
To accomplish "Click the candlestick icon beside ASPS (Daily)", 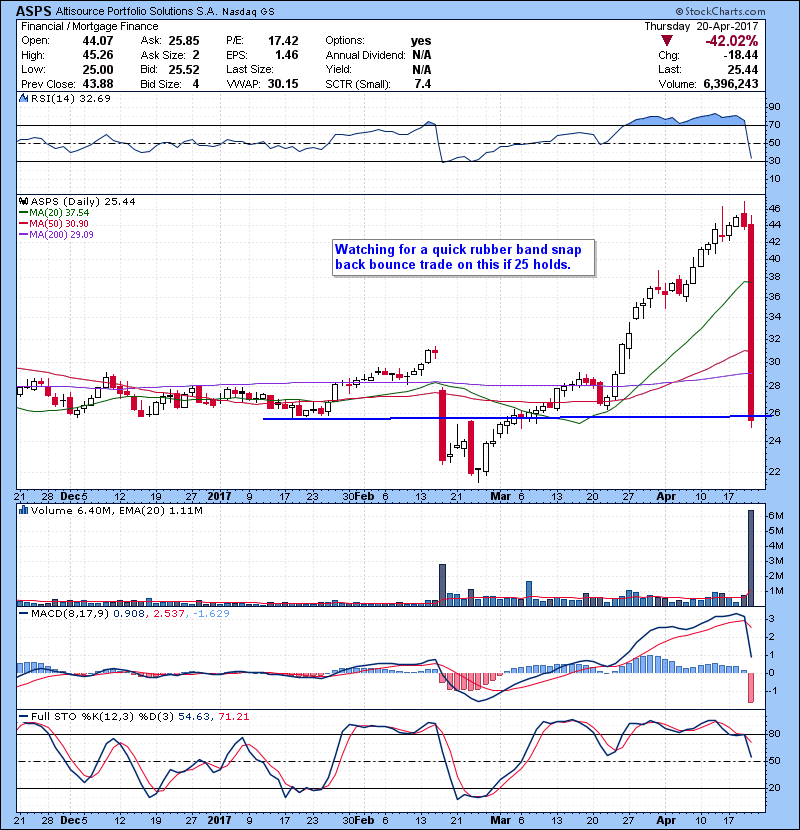I will 23,201.
